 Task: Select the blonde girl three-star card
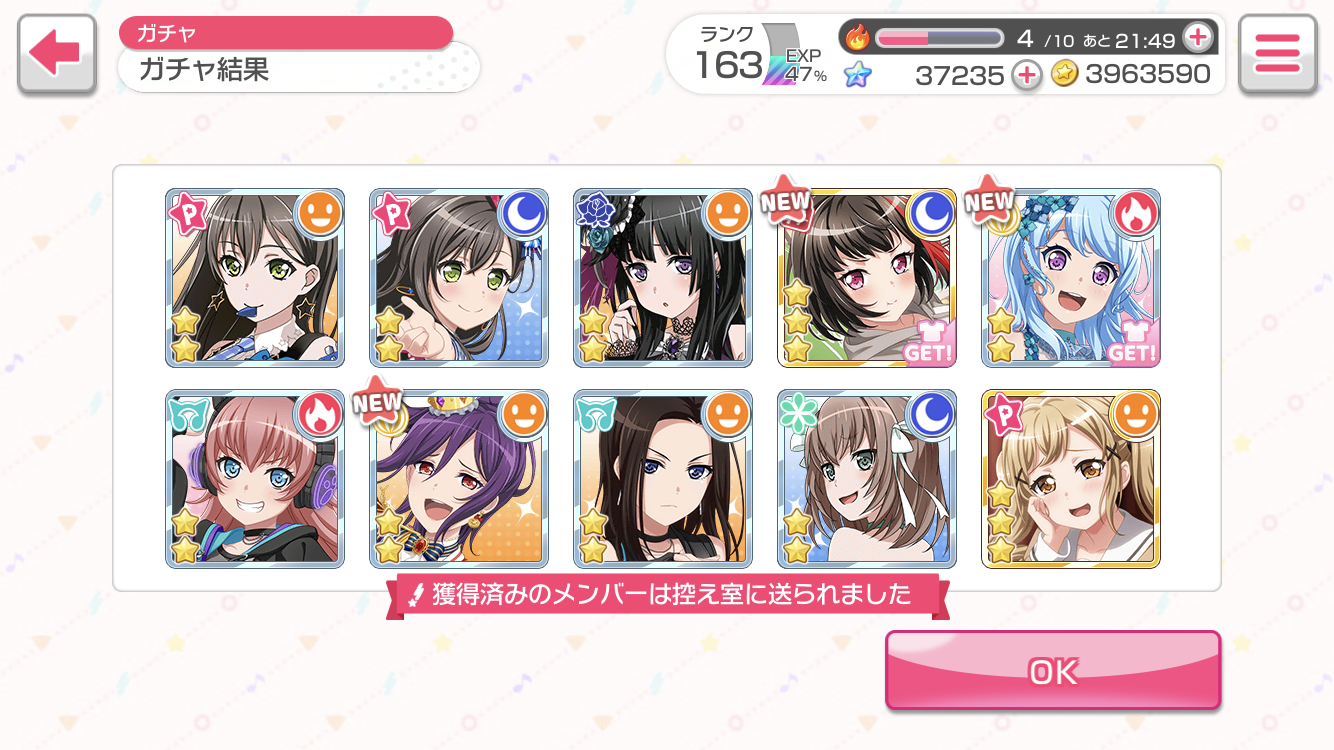1071,479
